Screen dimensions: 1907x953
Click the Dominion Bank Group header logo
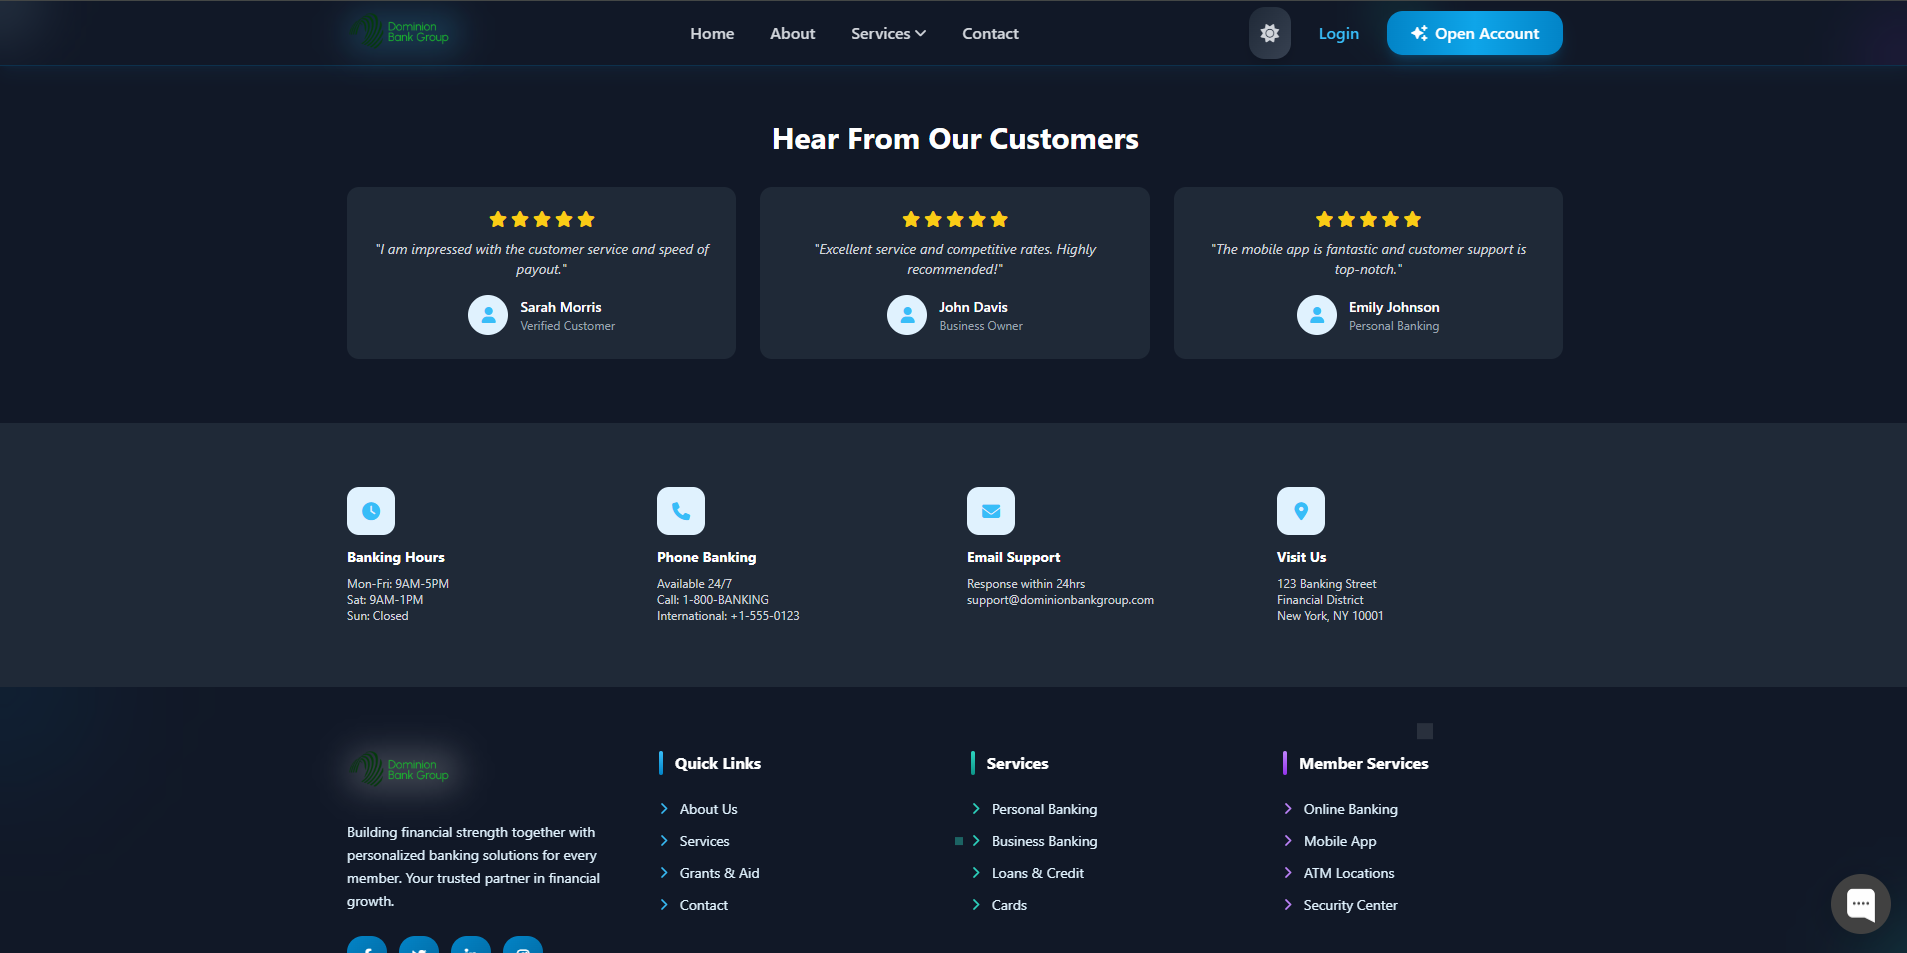[401, 32]
